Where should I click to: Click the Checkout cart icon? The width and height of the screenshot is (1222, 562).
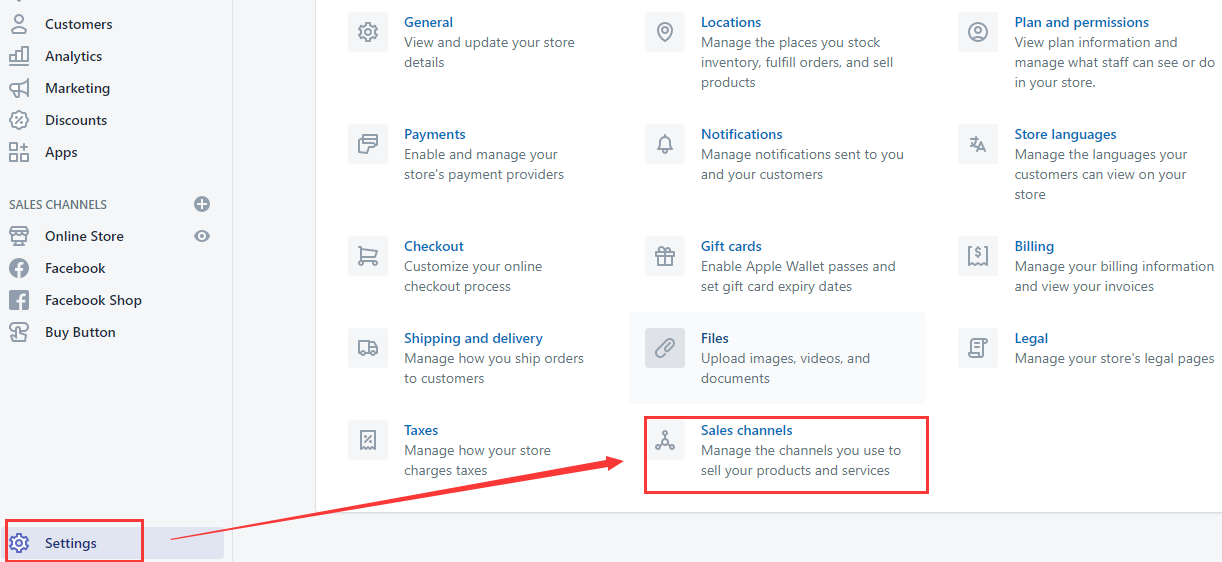coord(368,256)
